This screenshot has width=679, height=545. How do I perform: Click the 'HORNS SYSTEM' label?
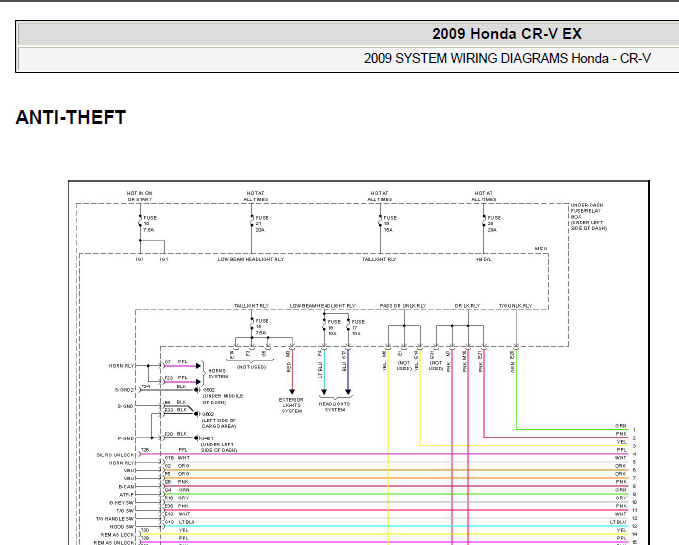pyautogui.click(x=217, y=374)
